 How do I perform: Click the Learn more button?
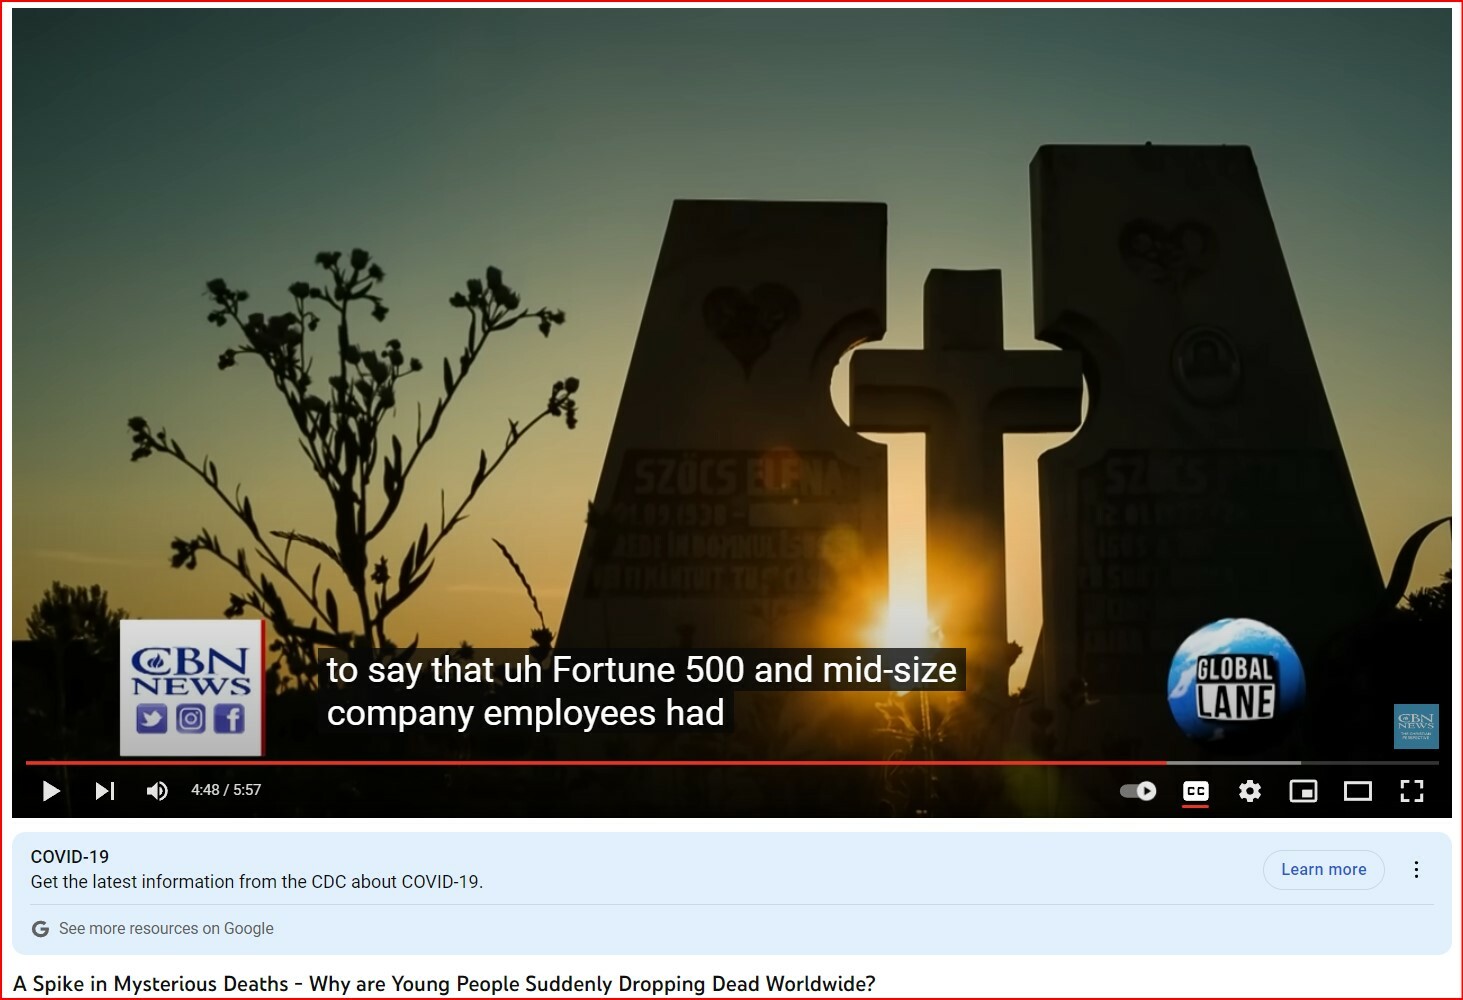1323,870
